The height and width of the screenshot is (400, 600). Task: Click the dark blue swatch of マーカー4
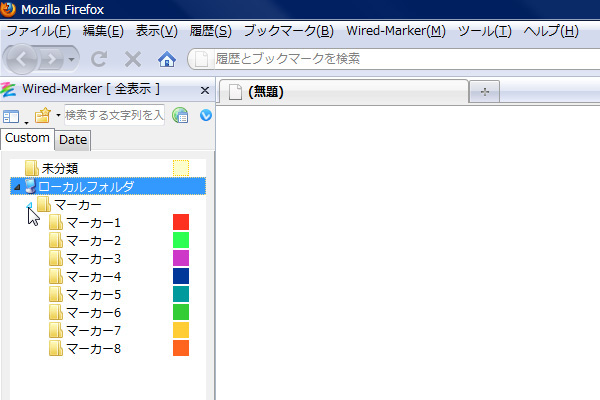pos(181,276)
